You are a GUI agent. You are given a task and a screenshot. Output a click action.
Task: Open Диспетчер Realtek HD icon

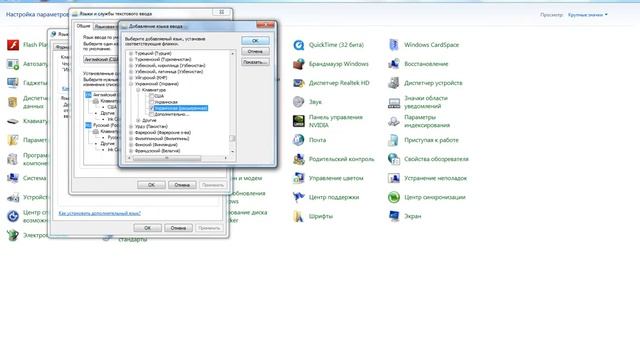298,83
